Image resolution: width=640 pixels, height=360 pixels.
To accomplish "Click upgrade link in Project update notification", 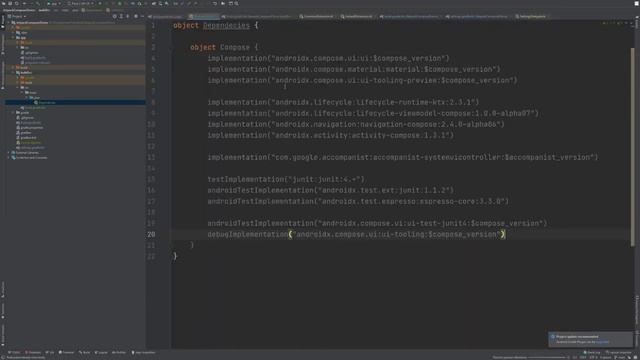I will [602, 342].
